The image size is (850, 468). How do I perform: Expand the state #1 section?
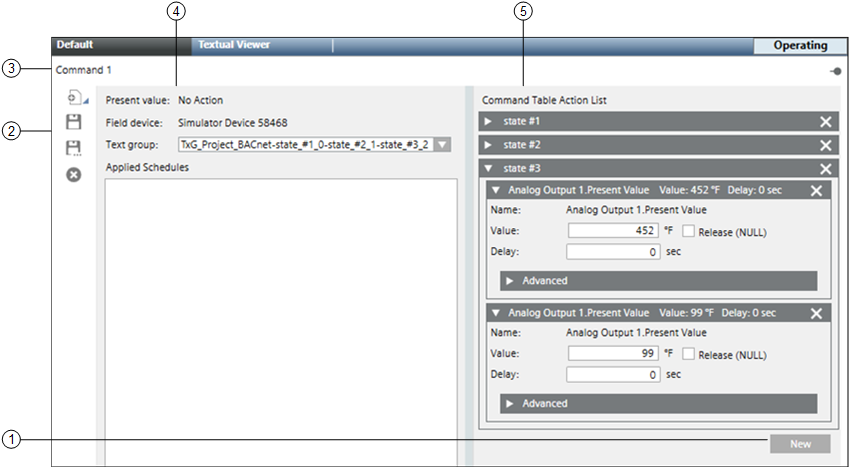click(489, 121)
